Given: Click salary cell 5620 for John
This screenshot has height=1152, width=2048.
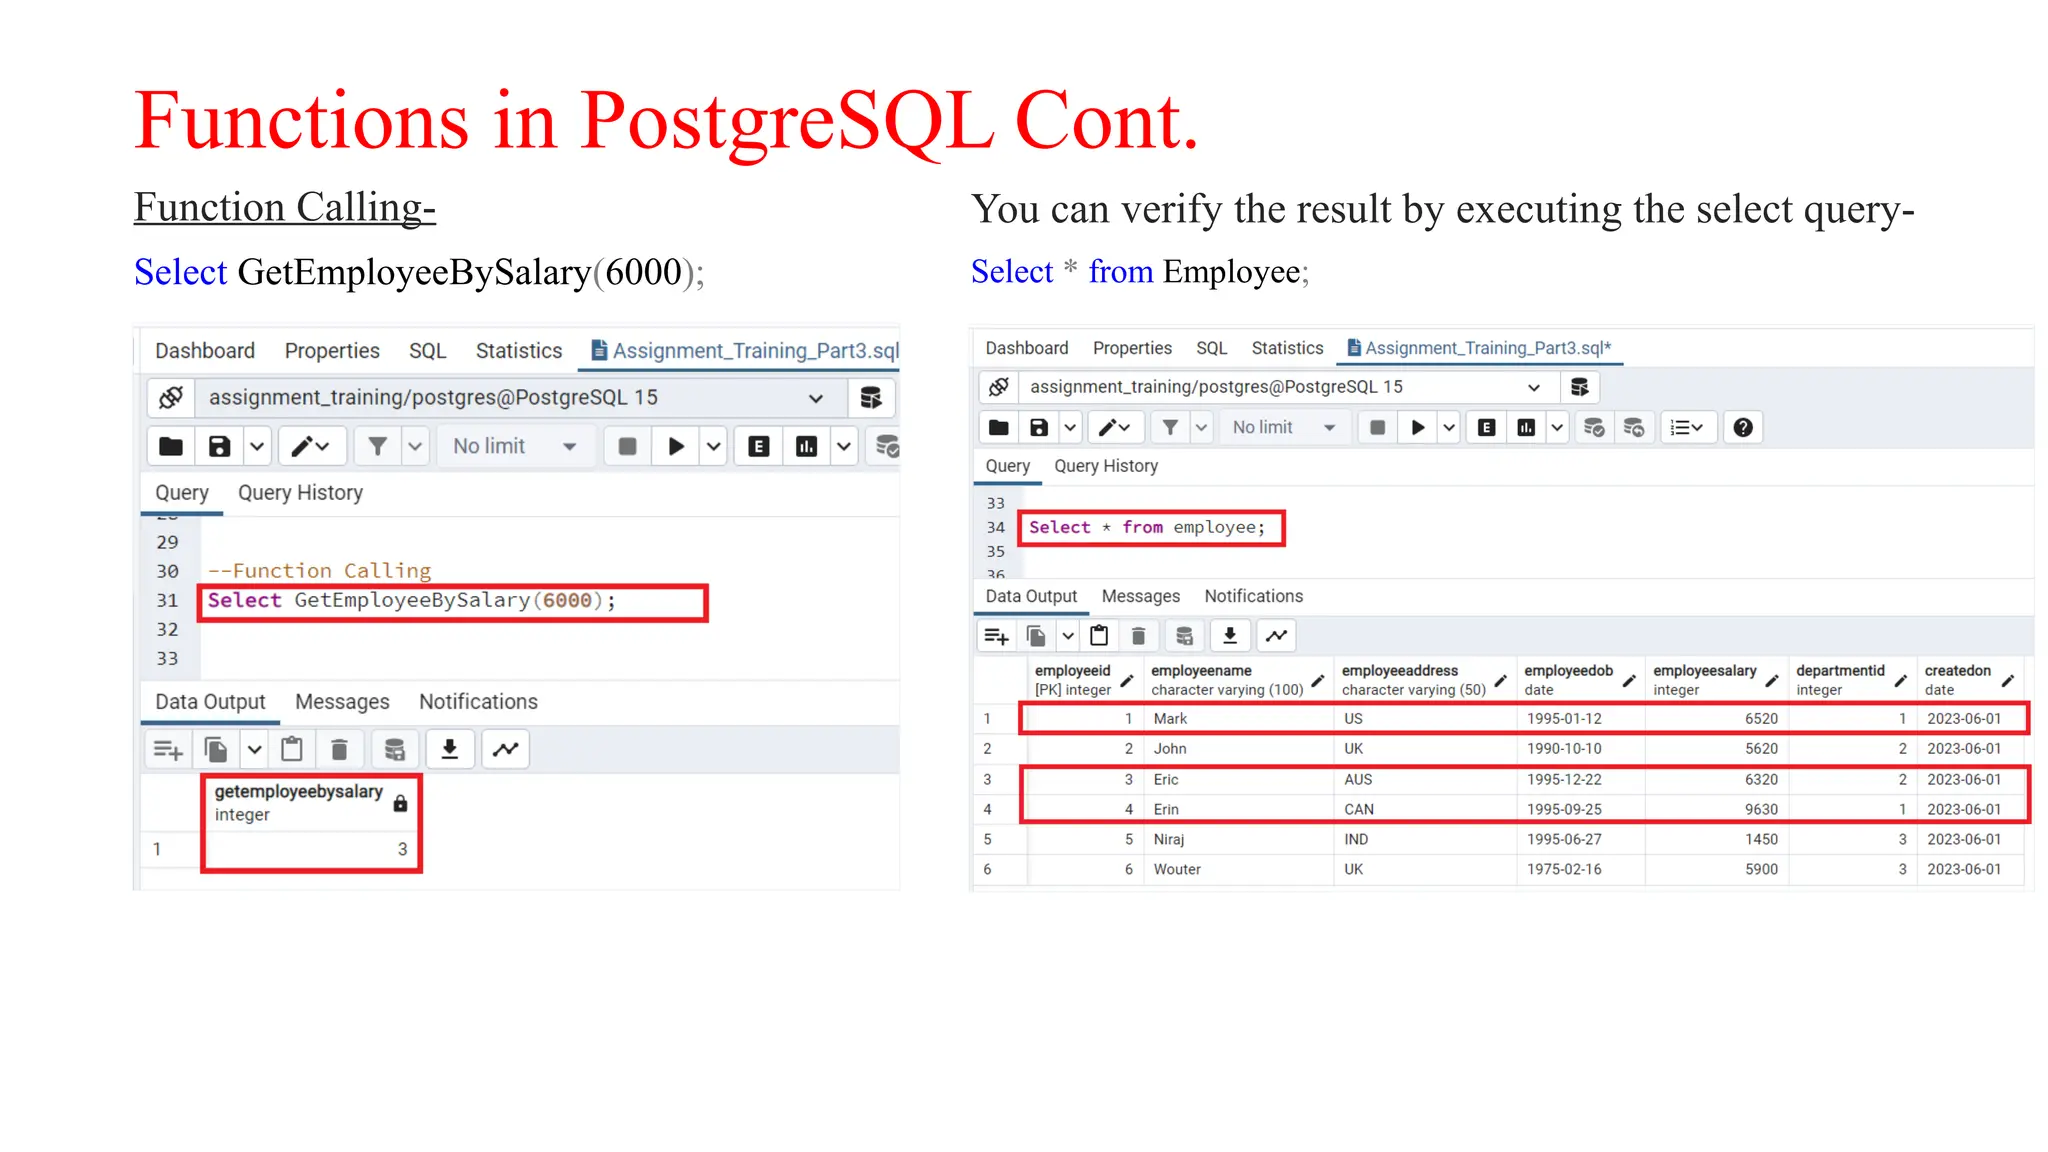Looking at the screenshot, I should (x=1716, y=748).
